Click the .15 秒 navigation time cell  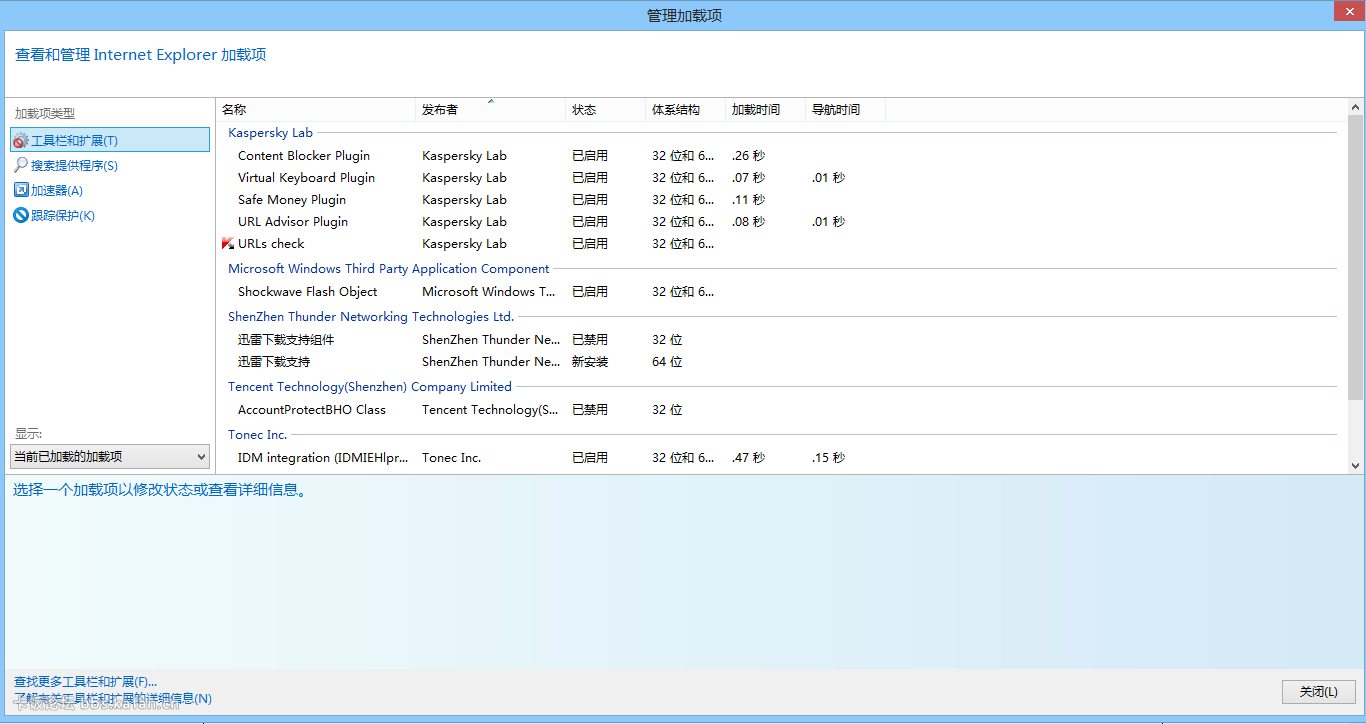828,457
